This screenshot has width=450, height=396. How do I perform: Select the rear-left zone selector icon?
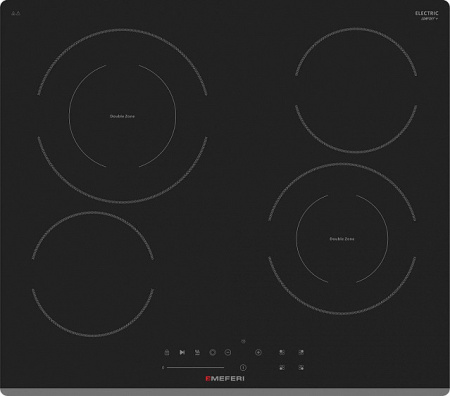(282, 352)
